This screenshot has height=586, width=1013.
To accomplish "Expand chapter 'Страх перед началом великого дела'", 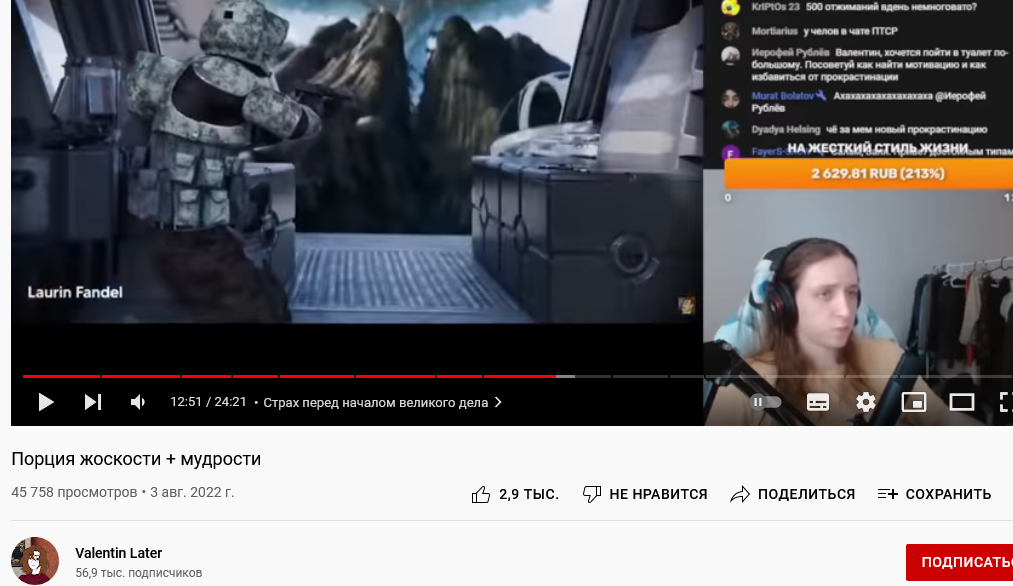I will click(382, 403).
